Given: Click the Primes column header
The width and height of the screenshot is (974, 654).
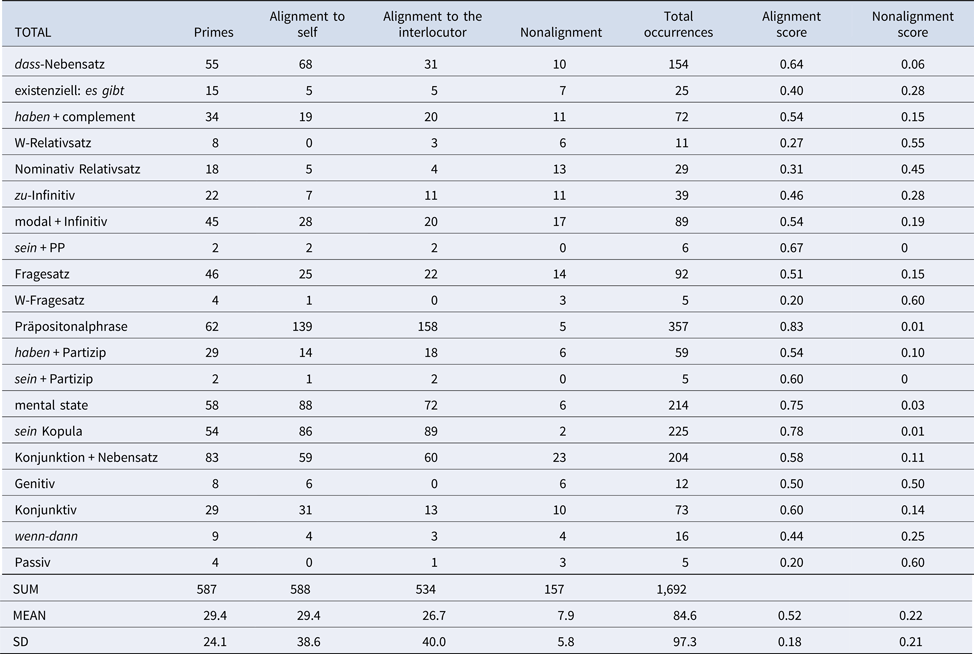Looking at the screenshot, I should [213, 32].
